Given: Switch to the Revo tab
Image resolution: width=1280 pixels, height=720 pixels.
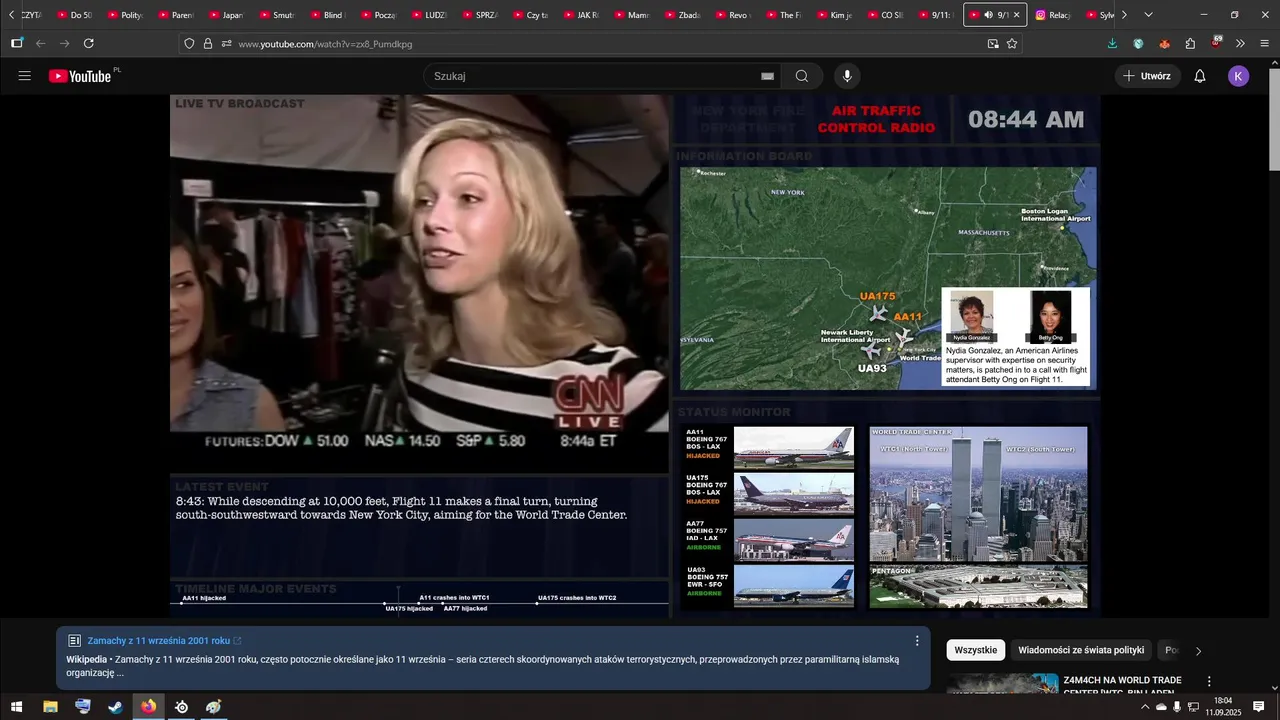Looking at the screenshot, I should click(734, 15).
